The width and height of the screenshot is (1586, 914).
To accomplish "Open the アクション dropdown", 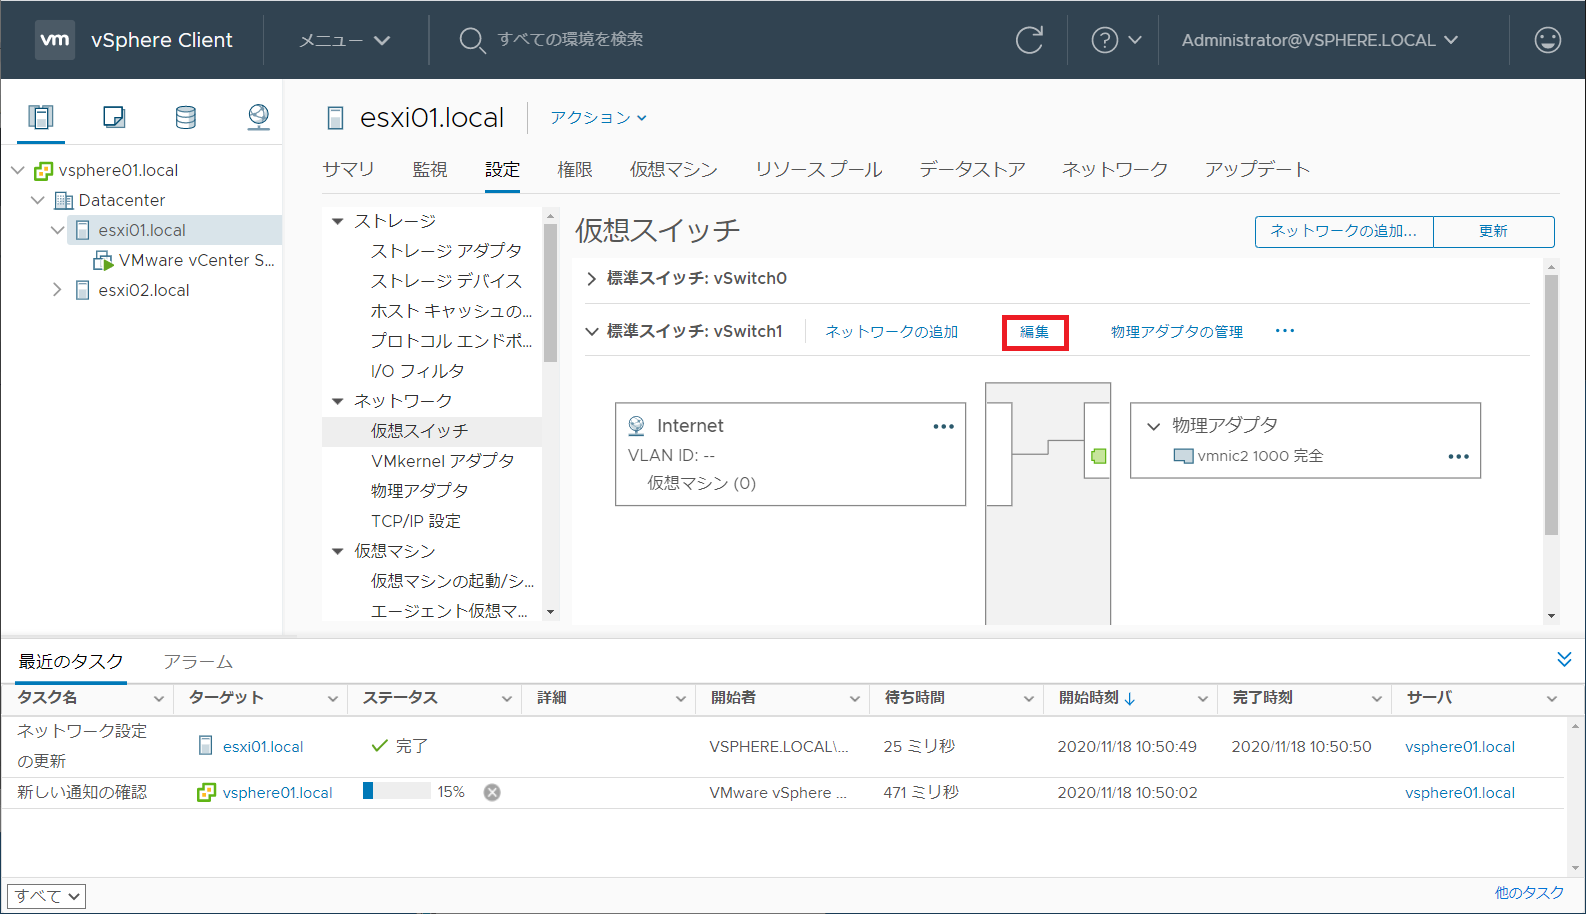I will pos(598,118).
